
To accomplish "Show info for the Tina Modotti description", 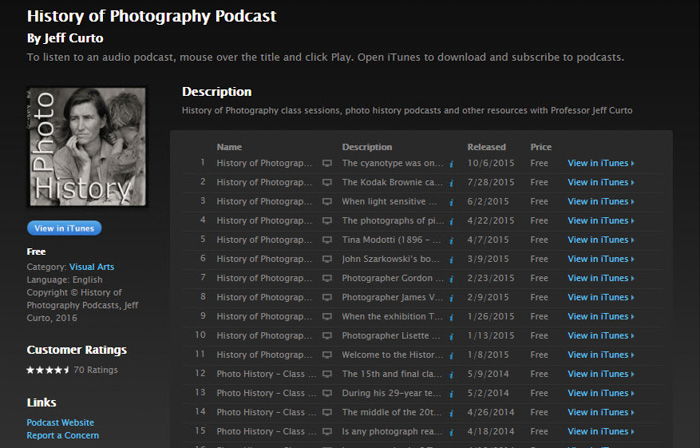I will click(x=451, y=241).
